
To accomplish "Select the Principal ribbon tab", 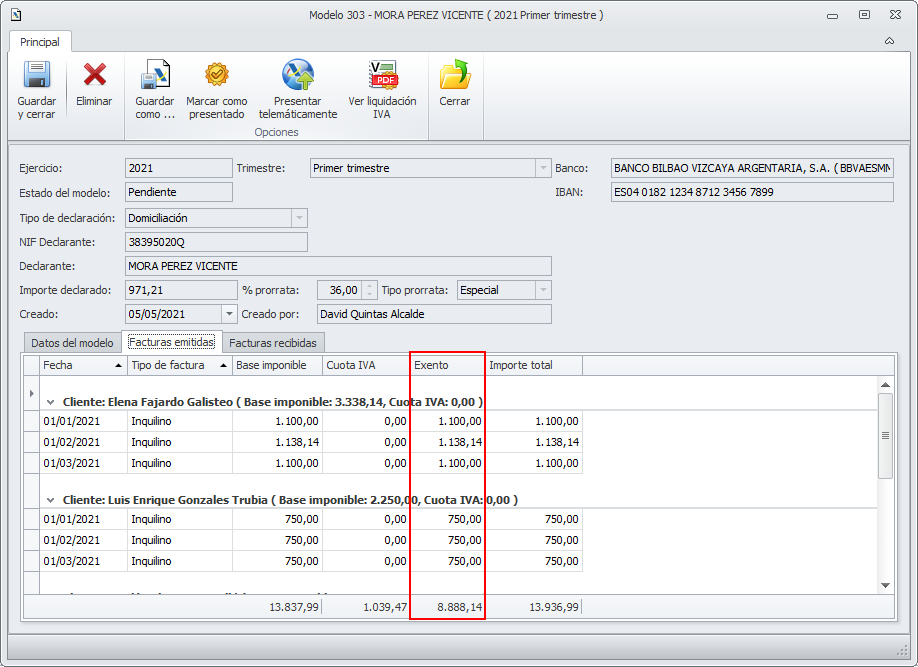I will 40,42.
